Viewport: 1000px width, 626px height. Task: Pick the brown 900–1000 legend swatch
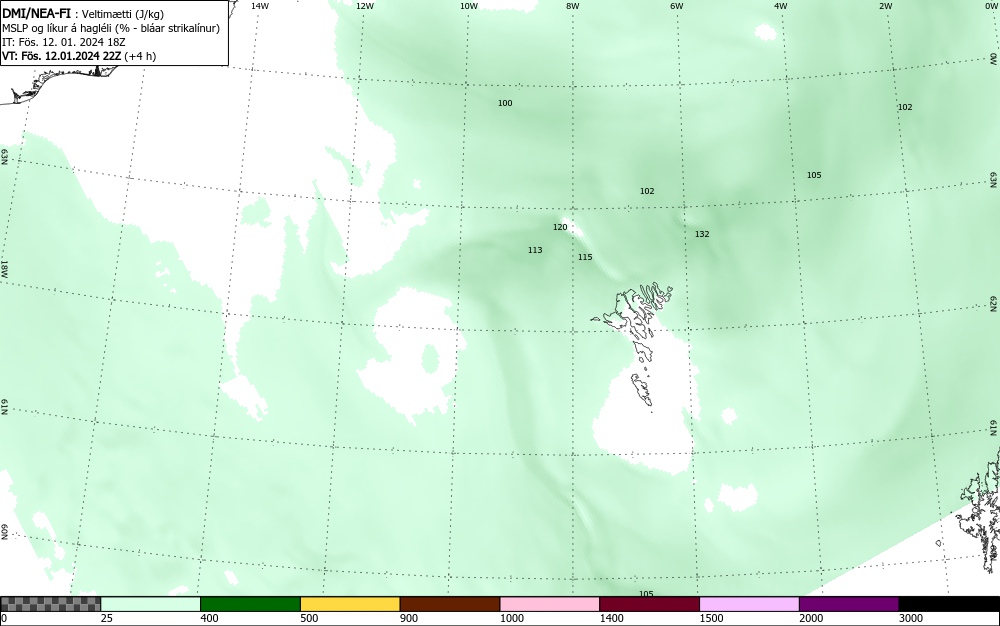(x=450, y=604)
